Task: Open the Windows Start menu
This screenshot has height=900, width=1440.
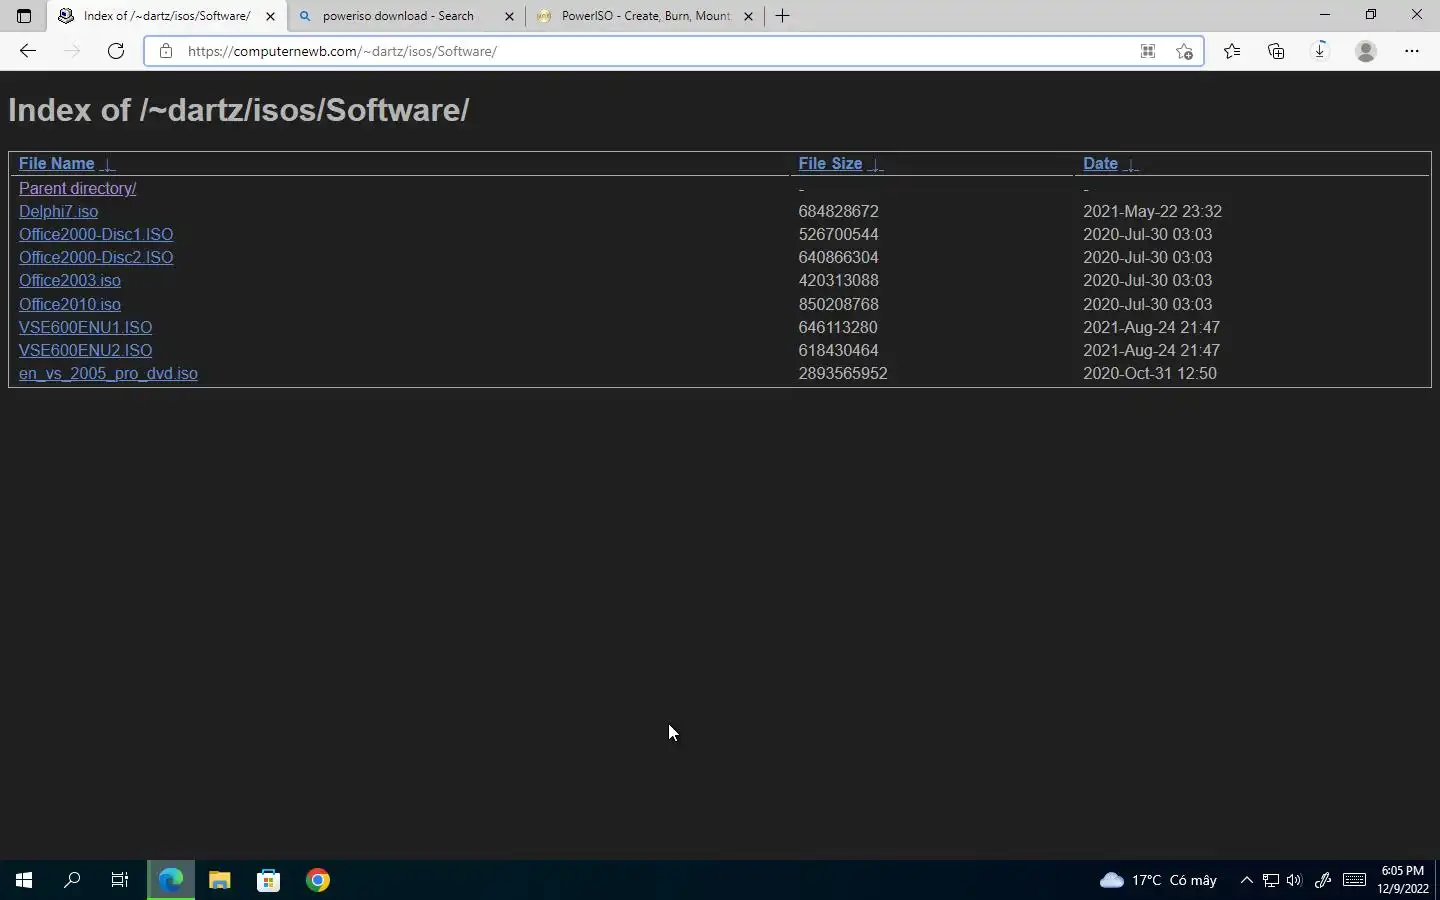Action: tap(24, 880)
